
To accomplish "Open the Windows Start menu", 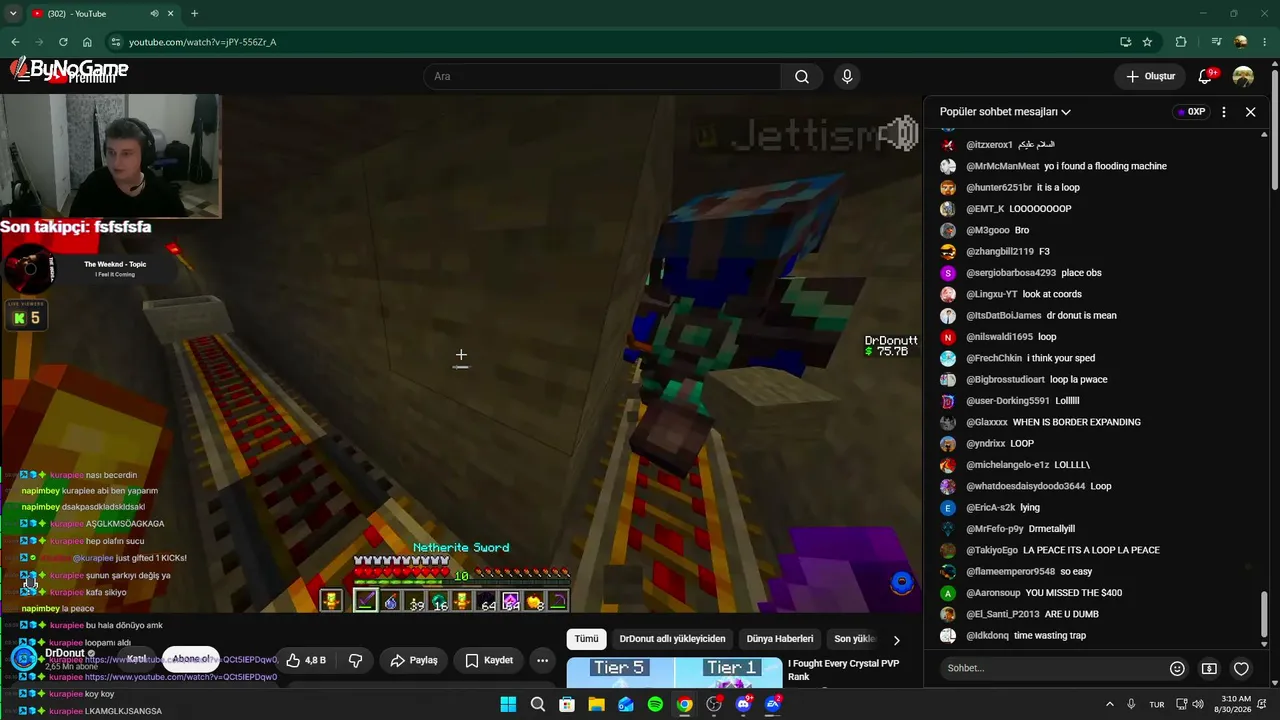I will [x=508, y=704].
